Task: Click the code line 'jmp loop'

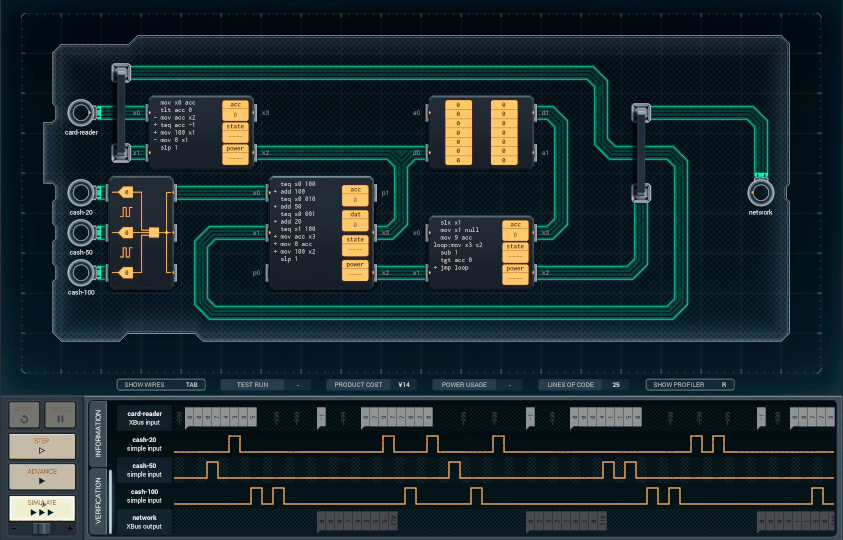Action: pos(455,267)
